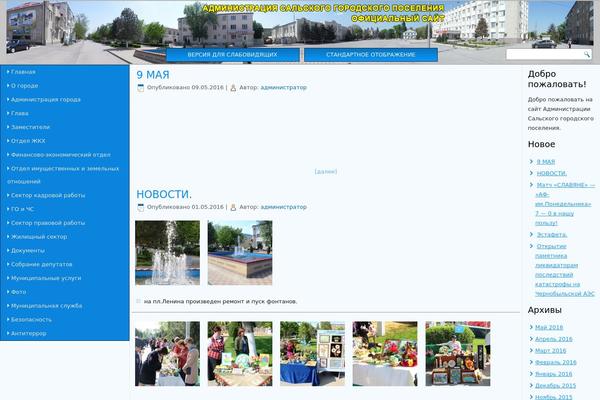Open the 9 МАЯ post title
This screenshot has width=600, height=400.
153,75
